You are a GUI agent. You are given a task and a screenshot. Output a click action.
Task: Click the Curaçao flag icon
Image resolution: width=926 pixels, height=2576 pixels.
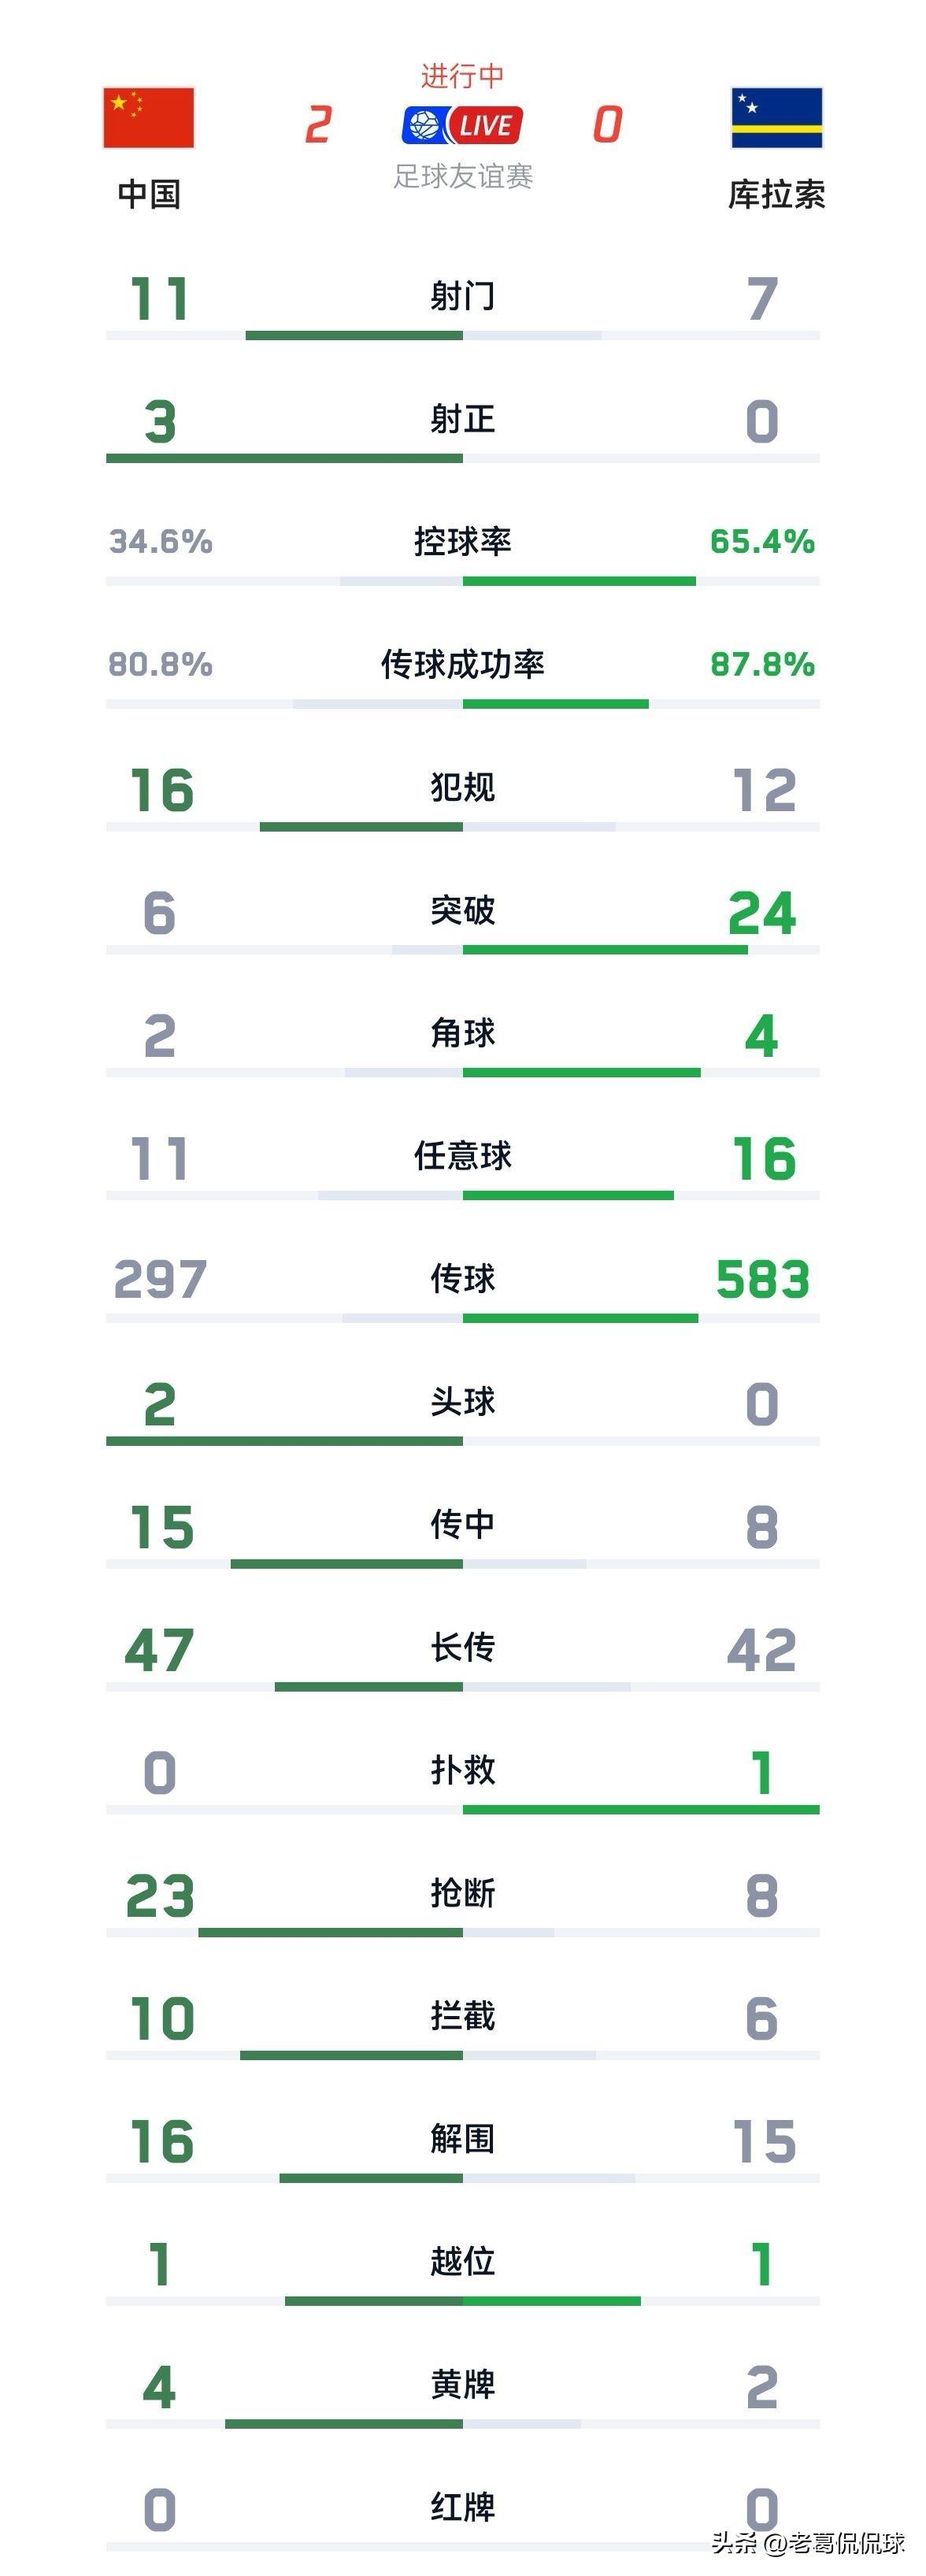pos(776,118)
